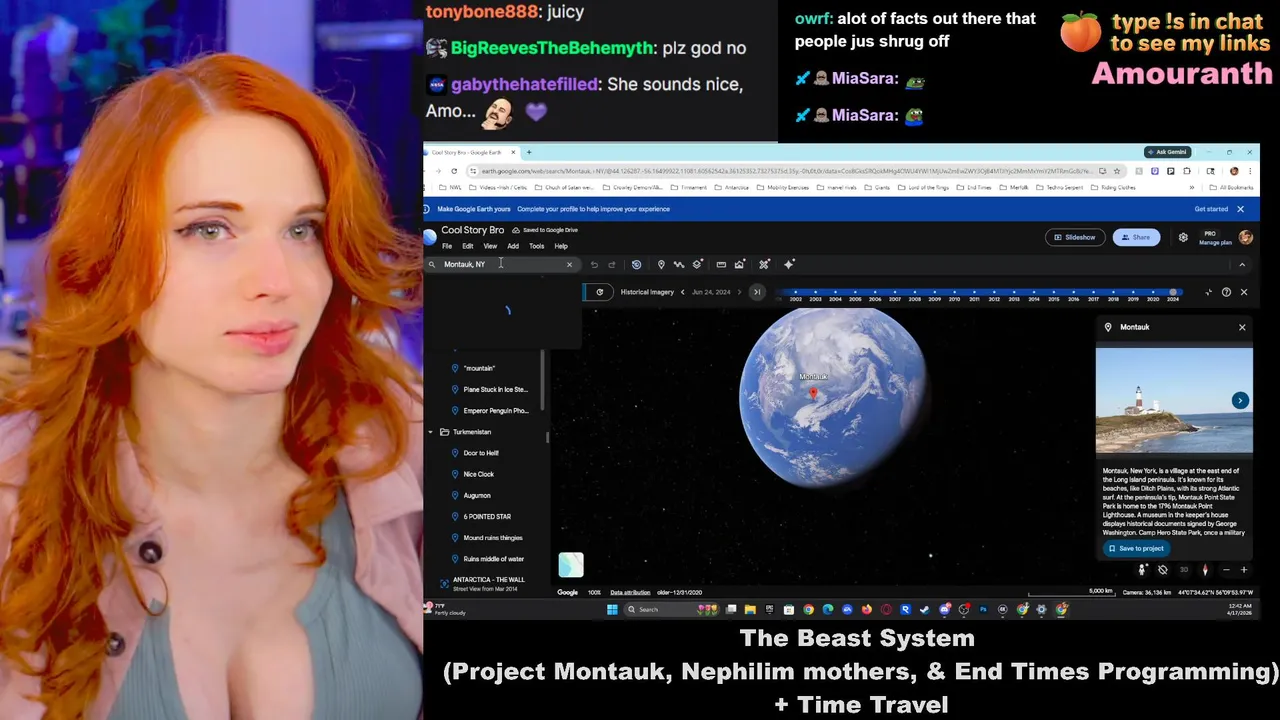Screen dimensions: 1280x720
Task: Click the search magnifier icon
Action: [x=432, y=264]
